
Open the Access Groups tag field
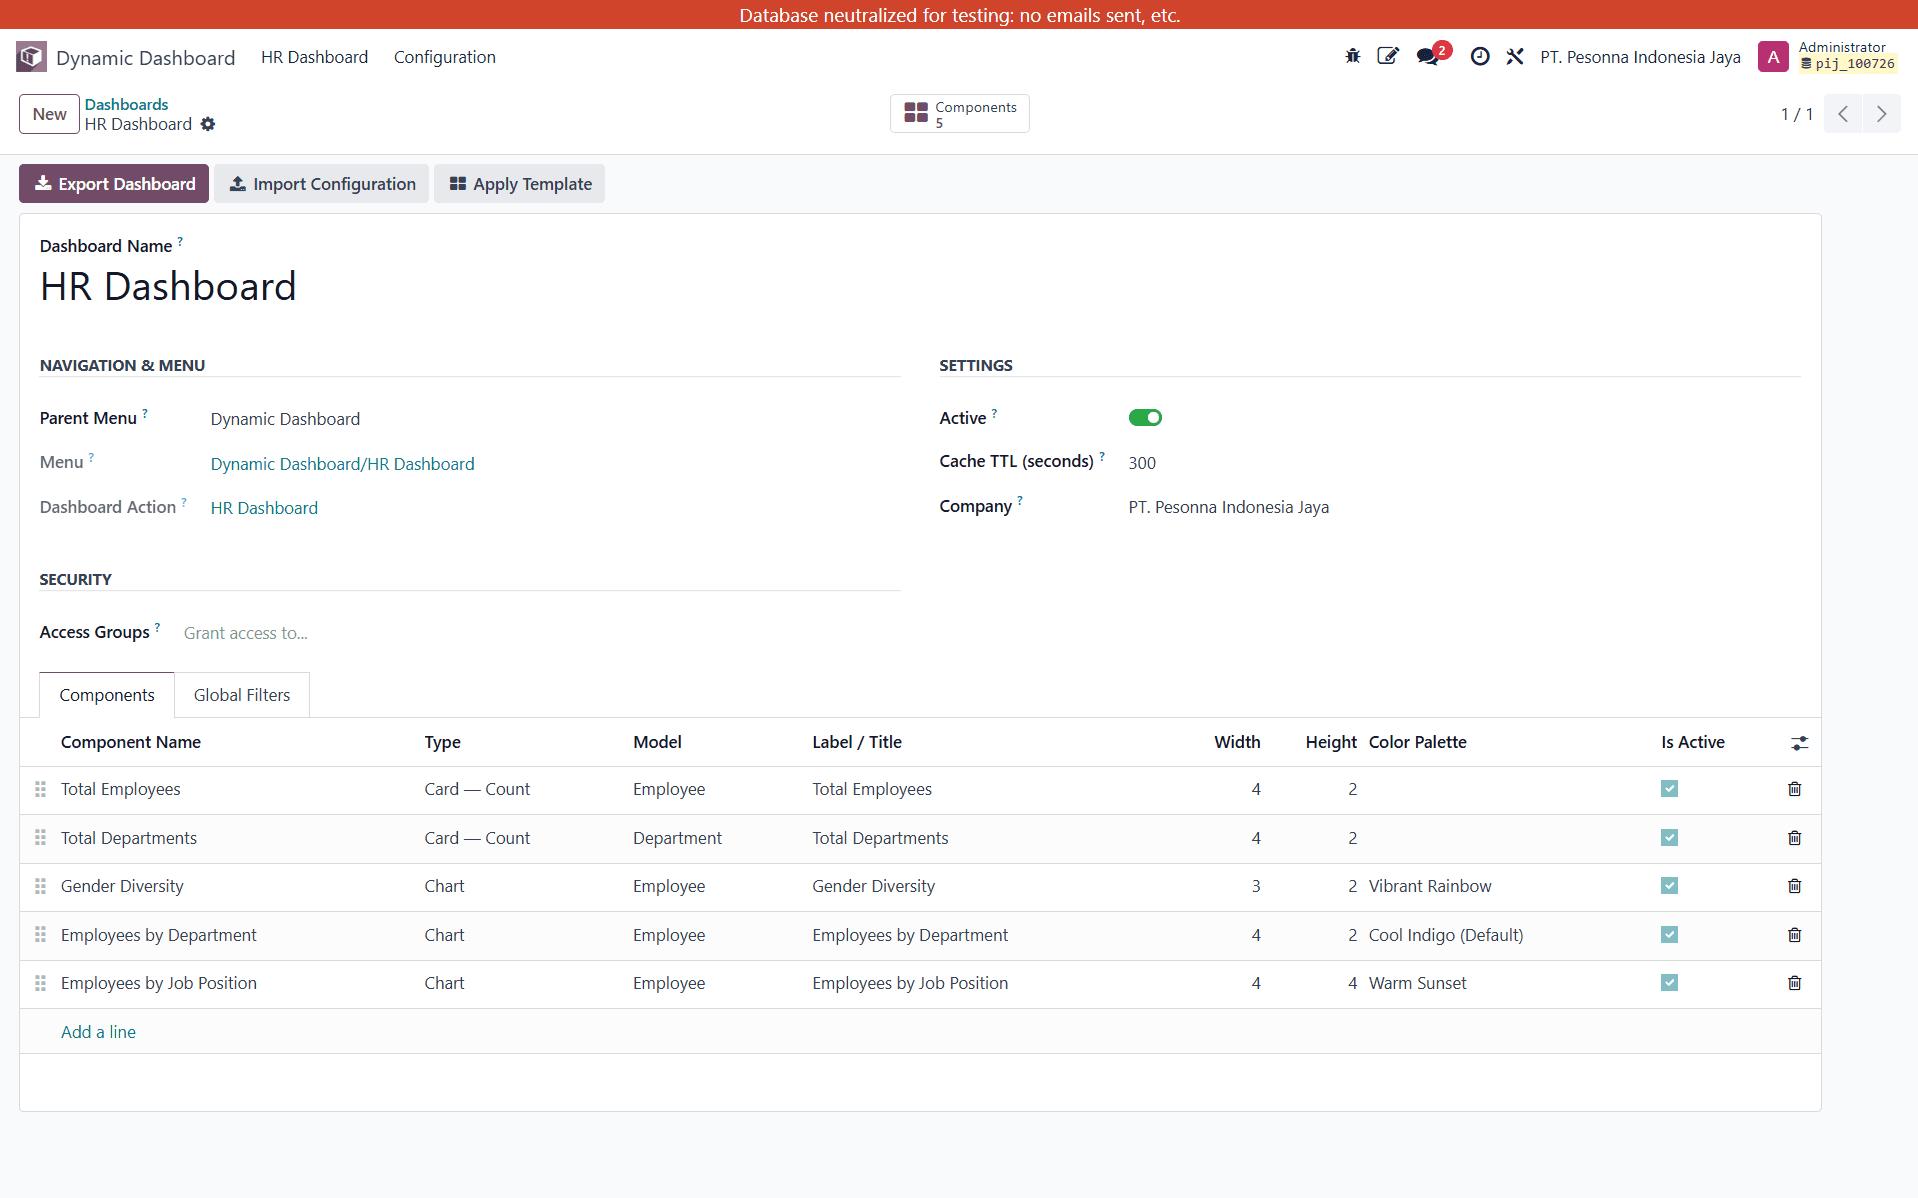tap(541, 633)
